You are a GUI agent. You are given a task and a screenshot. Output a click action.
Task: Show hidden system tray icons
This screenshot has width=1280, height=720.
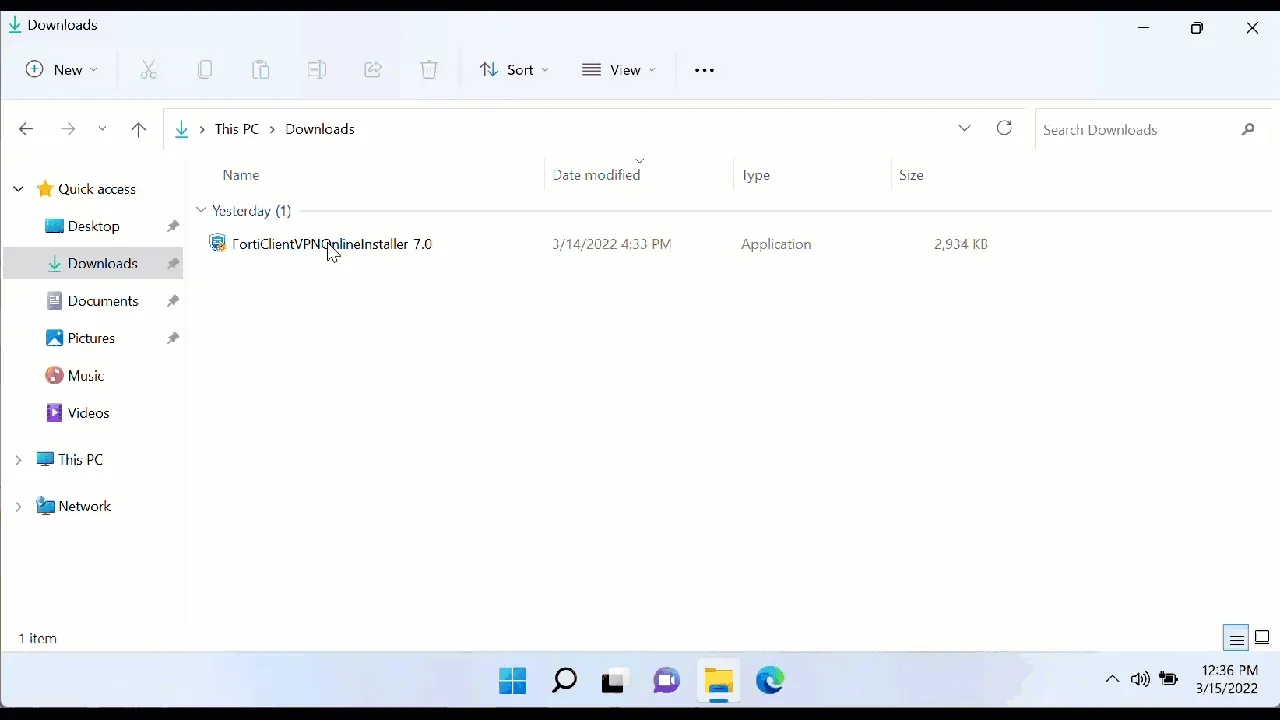(x=1112, y=680)
